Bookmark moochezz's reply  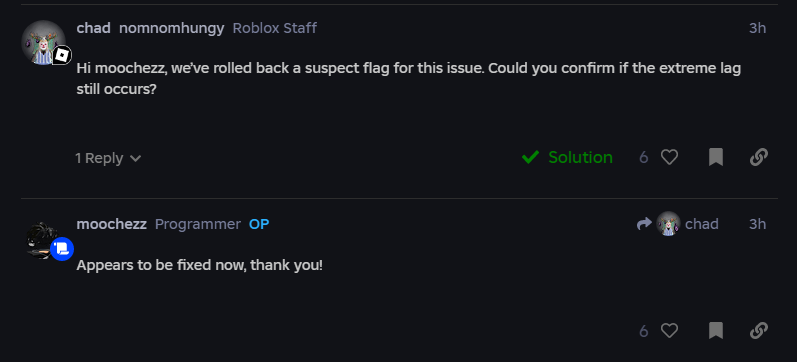(716, 331)
